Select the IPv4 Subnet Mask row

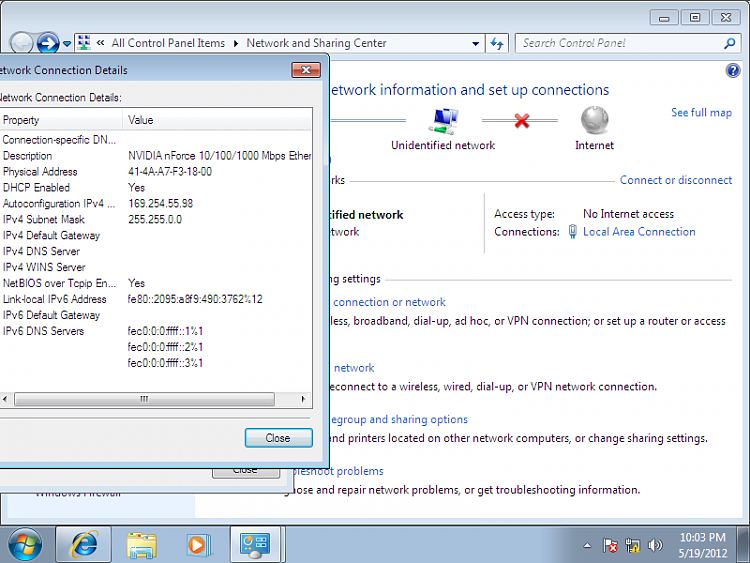point(156,220)
